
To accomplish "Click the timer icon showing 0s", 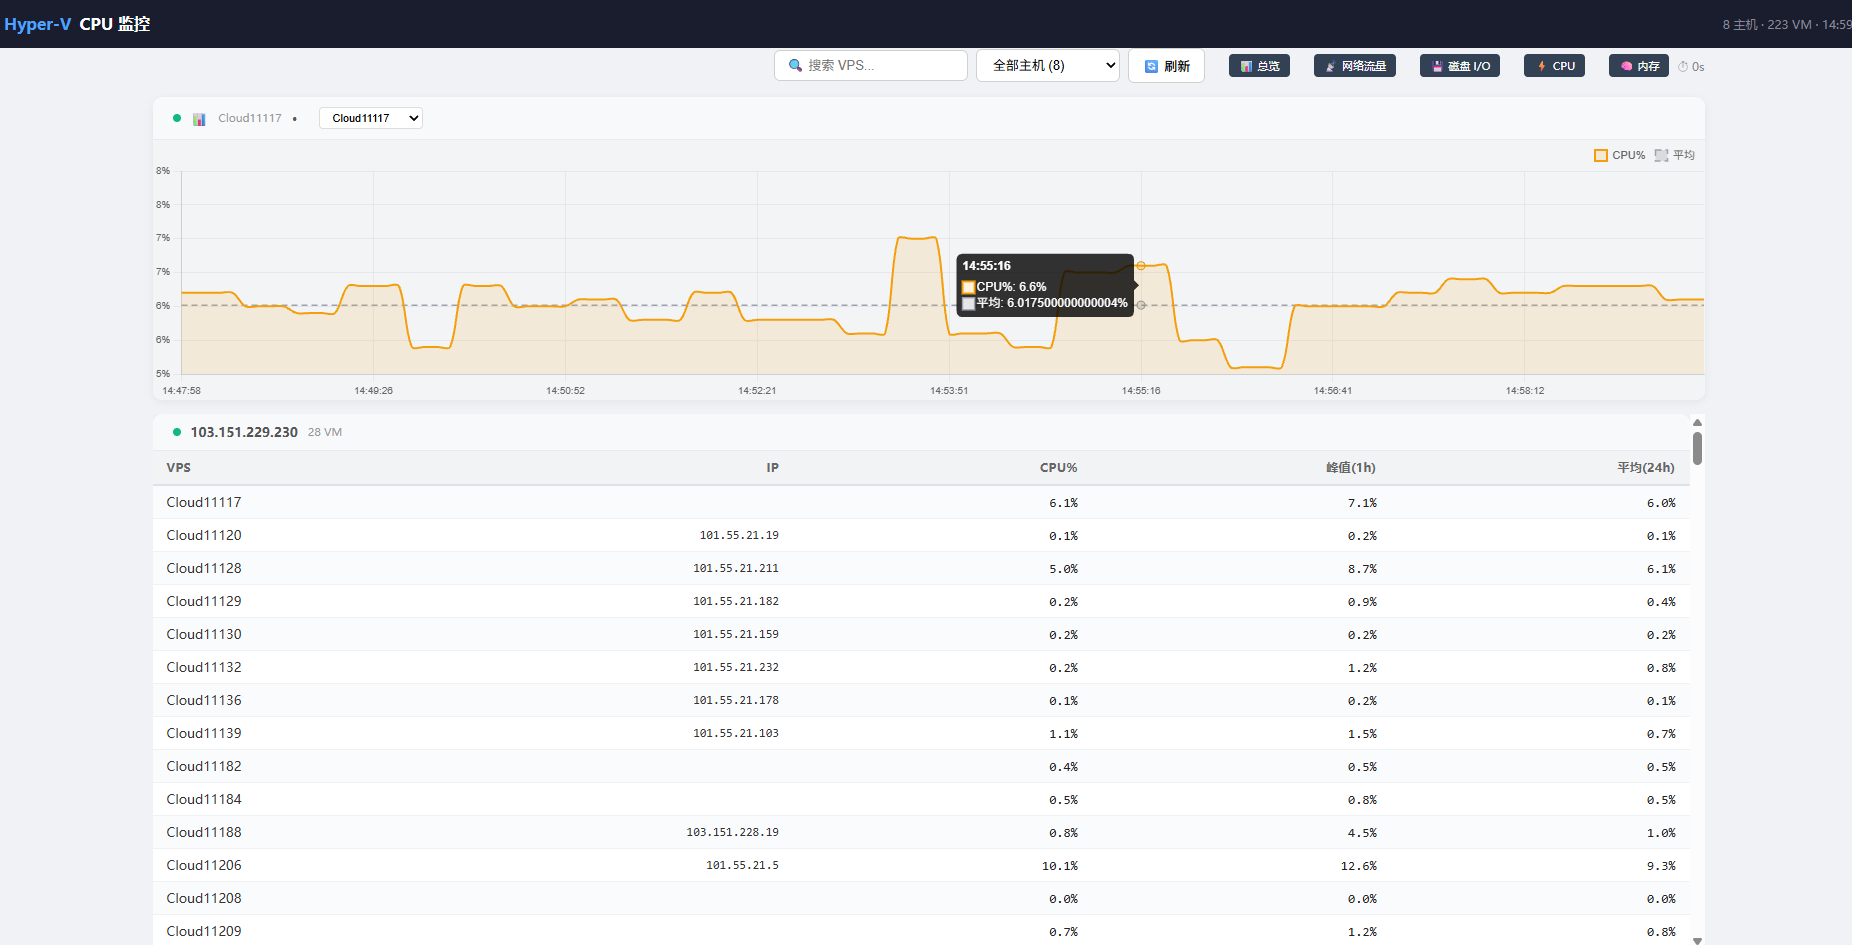I will point(1683,67).
